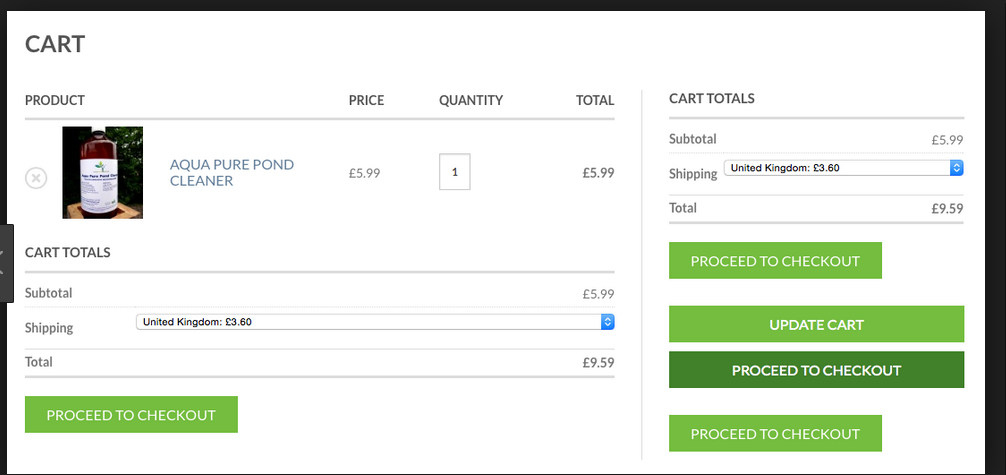
Task: Click the PRICE column header
Action: 366,100
